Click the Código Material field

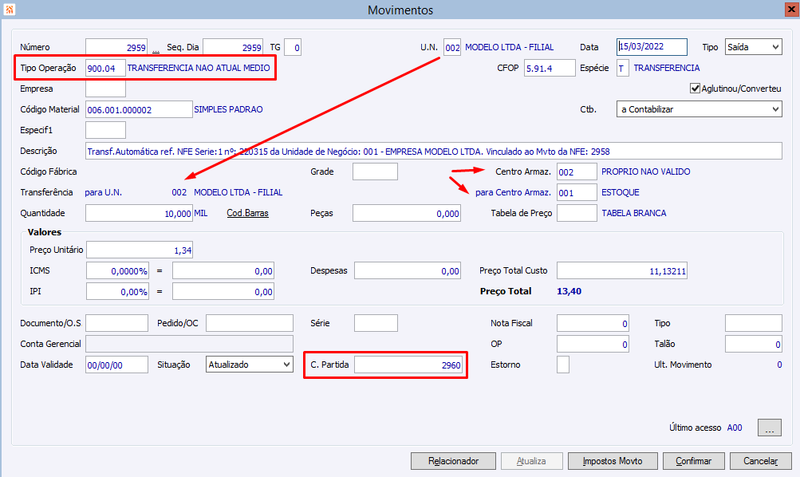pos(139,109)
